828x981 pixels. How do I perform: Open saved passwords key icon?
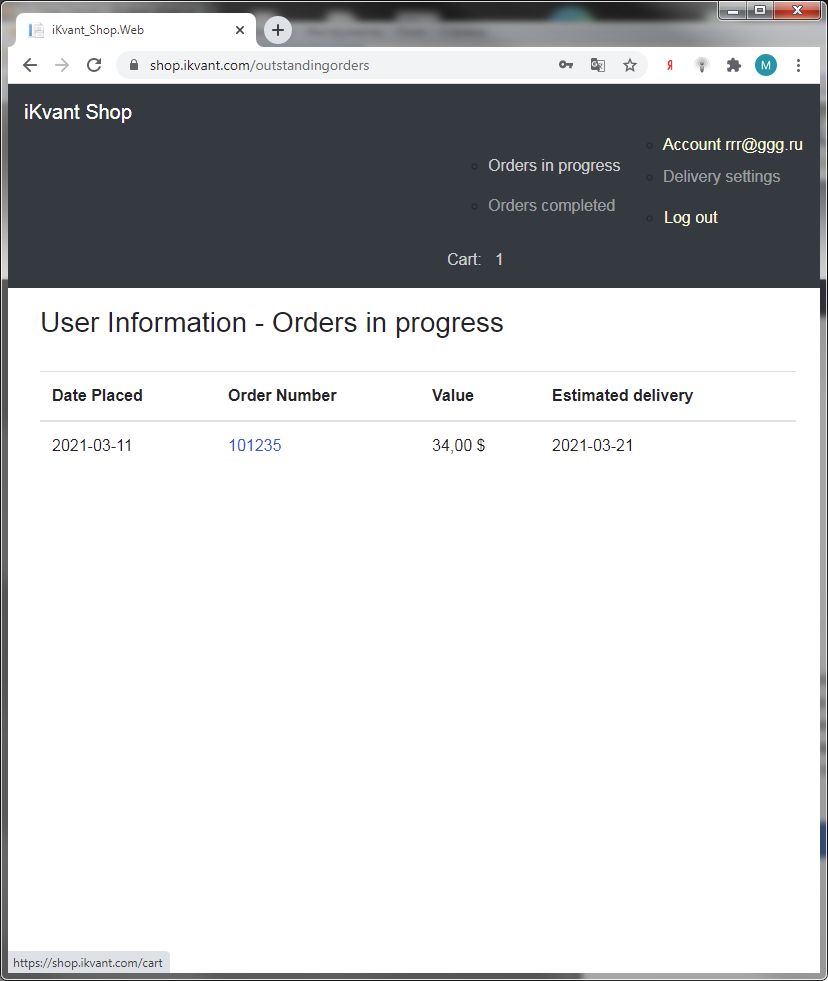point(565,65)
